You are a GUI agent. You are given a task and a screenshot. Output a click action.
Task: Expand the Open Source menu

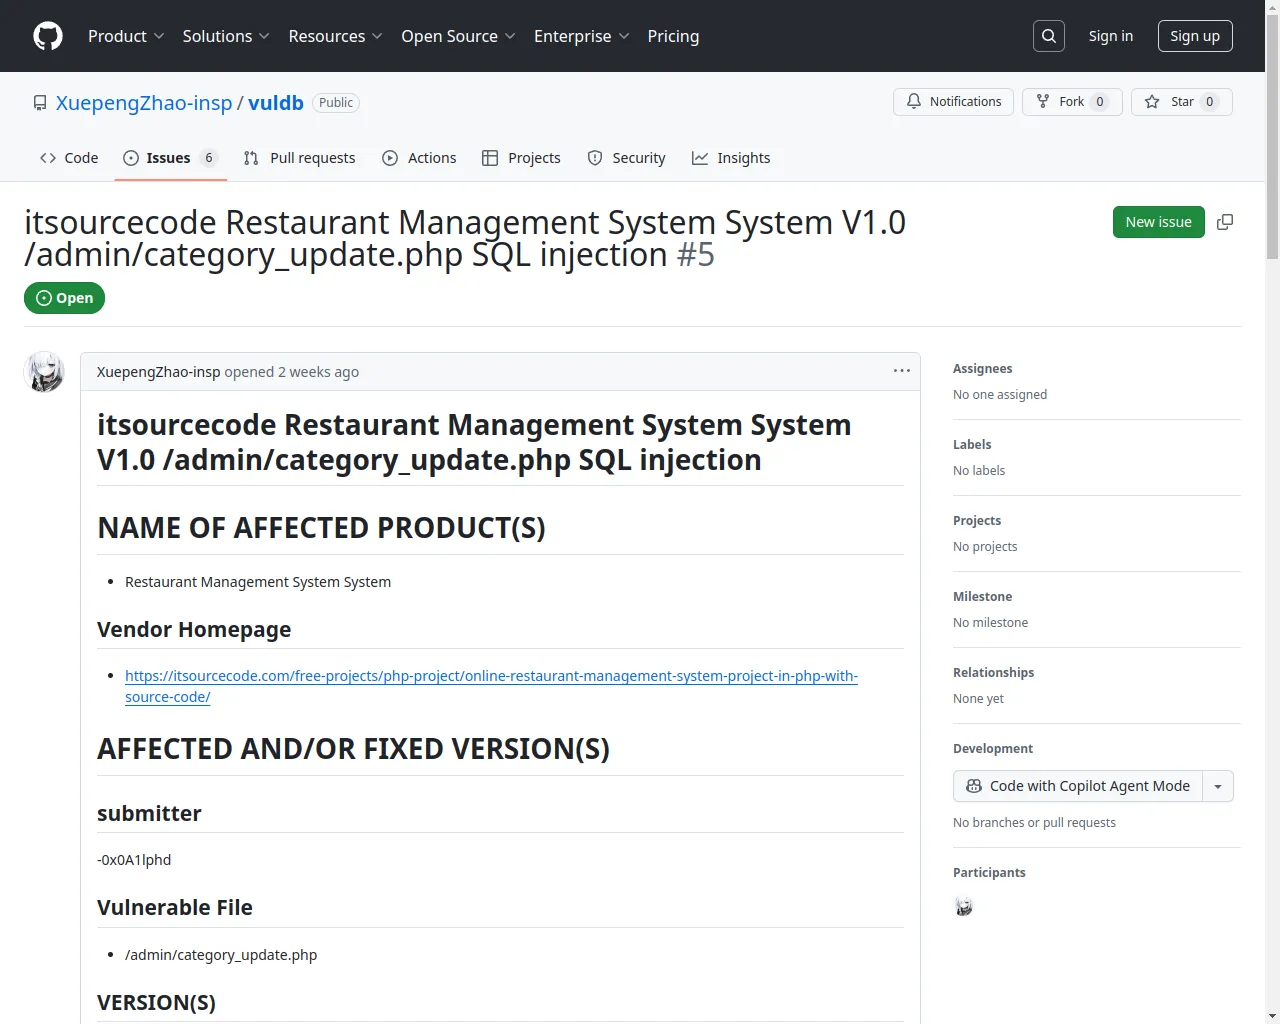tap(459, 36)
